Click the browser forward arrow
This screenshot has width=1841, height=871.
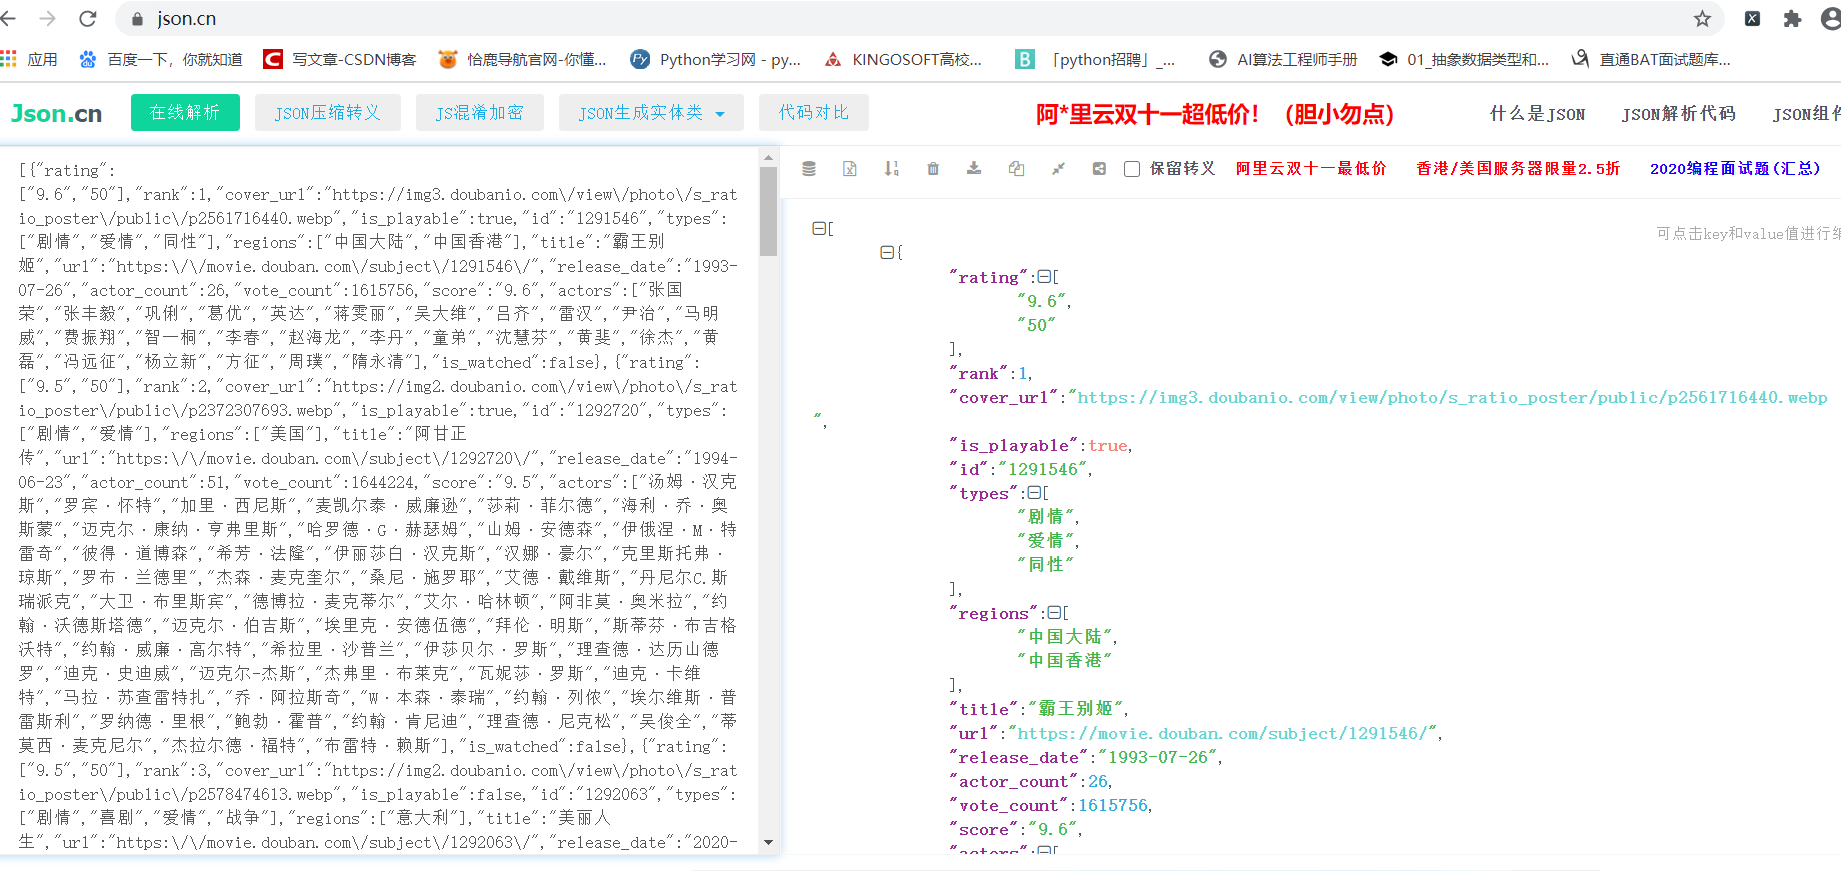point(47,18)
